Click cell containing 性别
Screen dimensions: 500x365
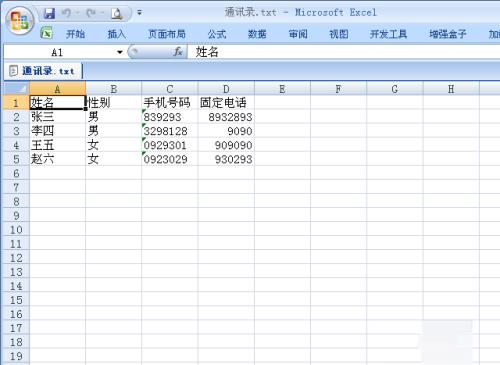(113, 103)
